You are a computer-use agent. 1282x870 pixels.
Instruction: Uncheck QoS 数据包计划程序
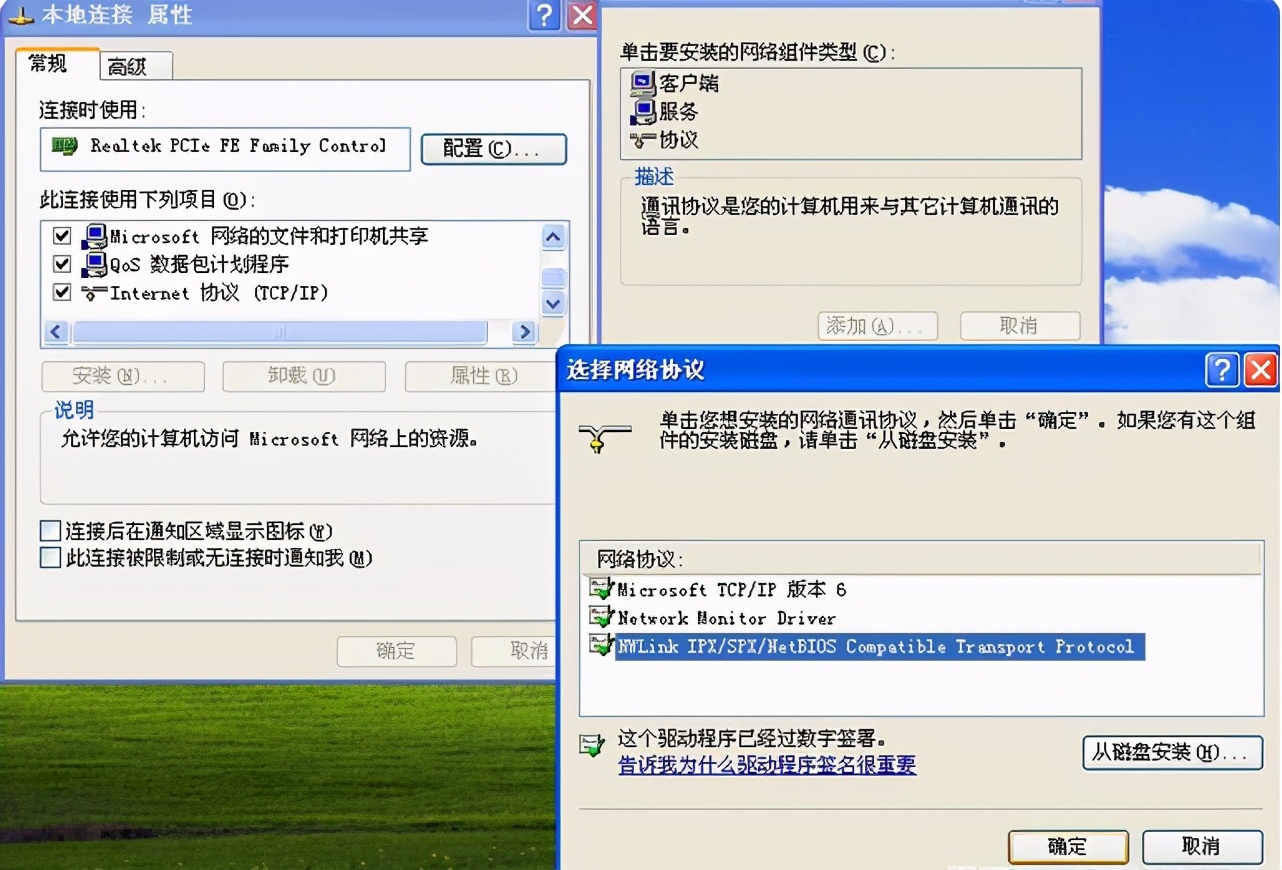pyautogui.click(x=61, y=264)
